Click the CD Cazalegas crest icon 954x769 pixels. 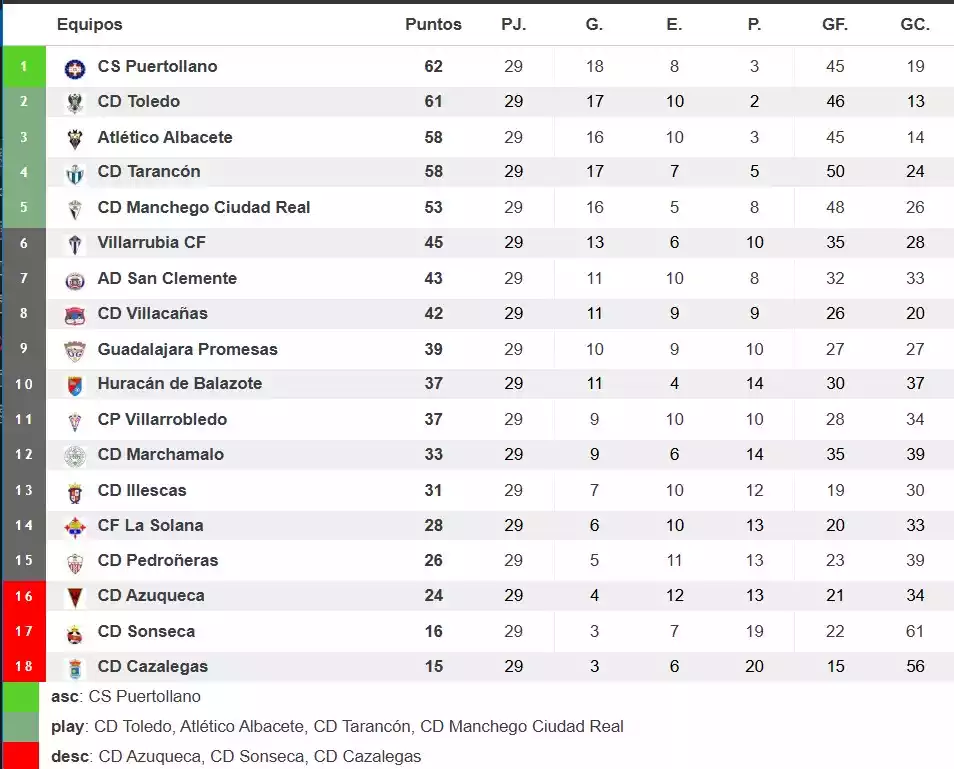[x=75, y=668]
